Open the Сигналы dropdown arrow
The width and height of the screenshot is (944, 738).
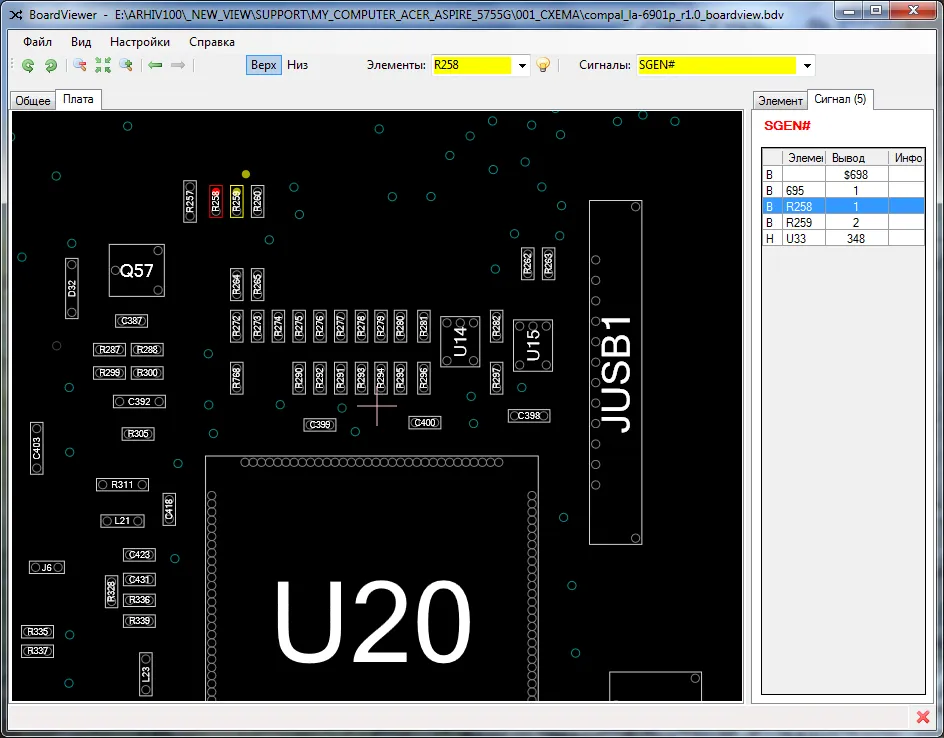807,66
